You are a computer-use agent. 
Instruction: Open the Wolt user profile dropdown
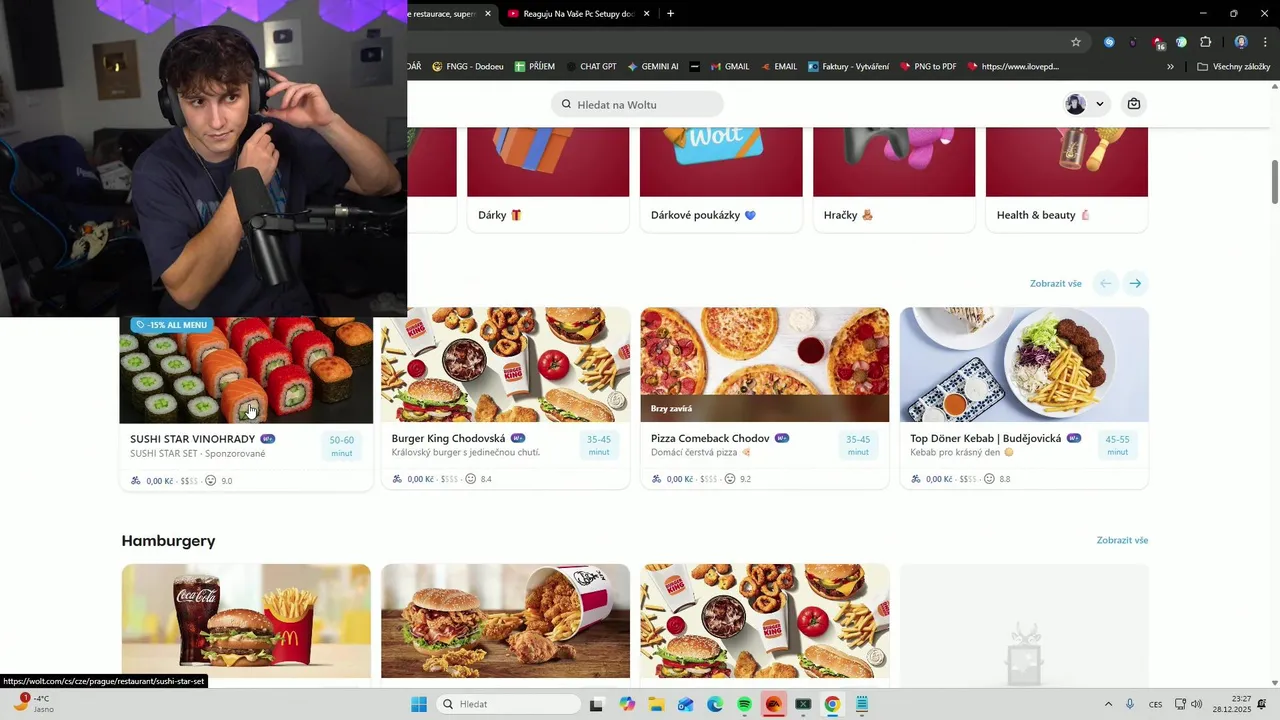coord(1086,104)
